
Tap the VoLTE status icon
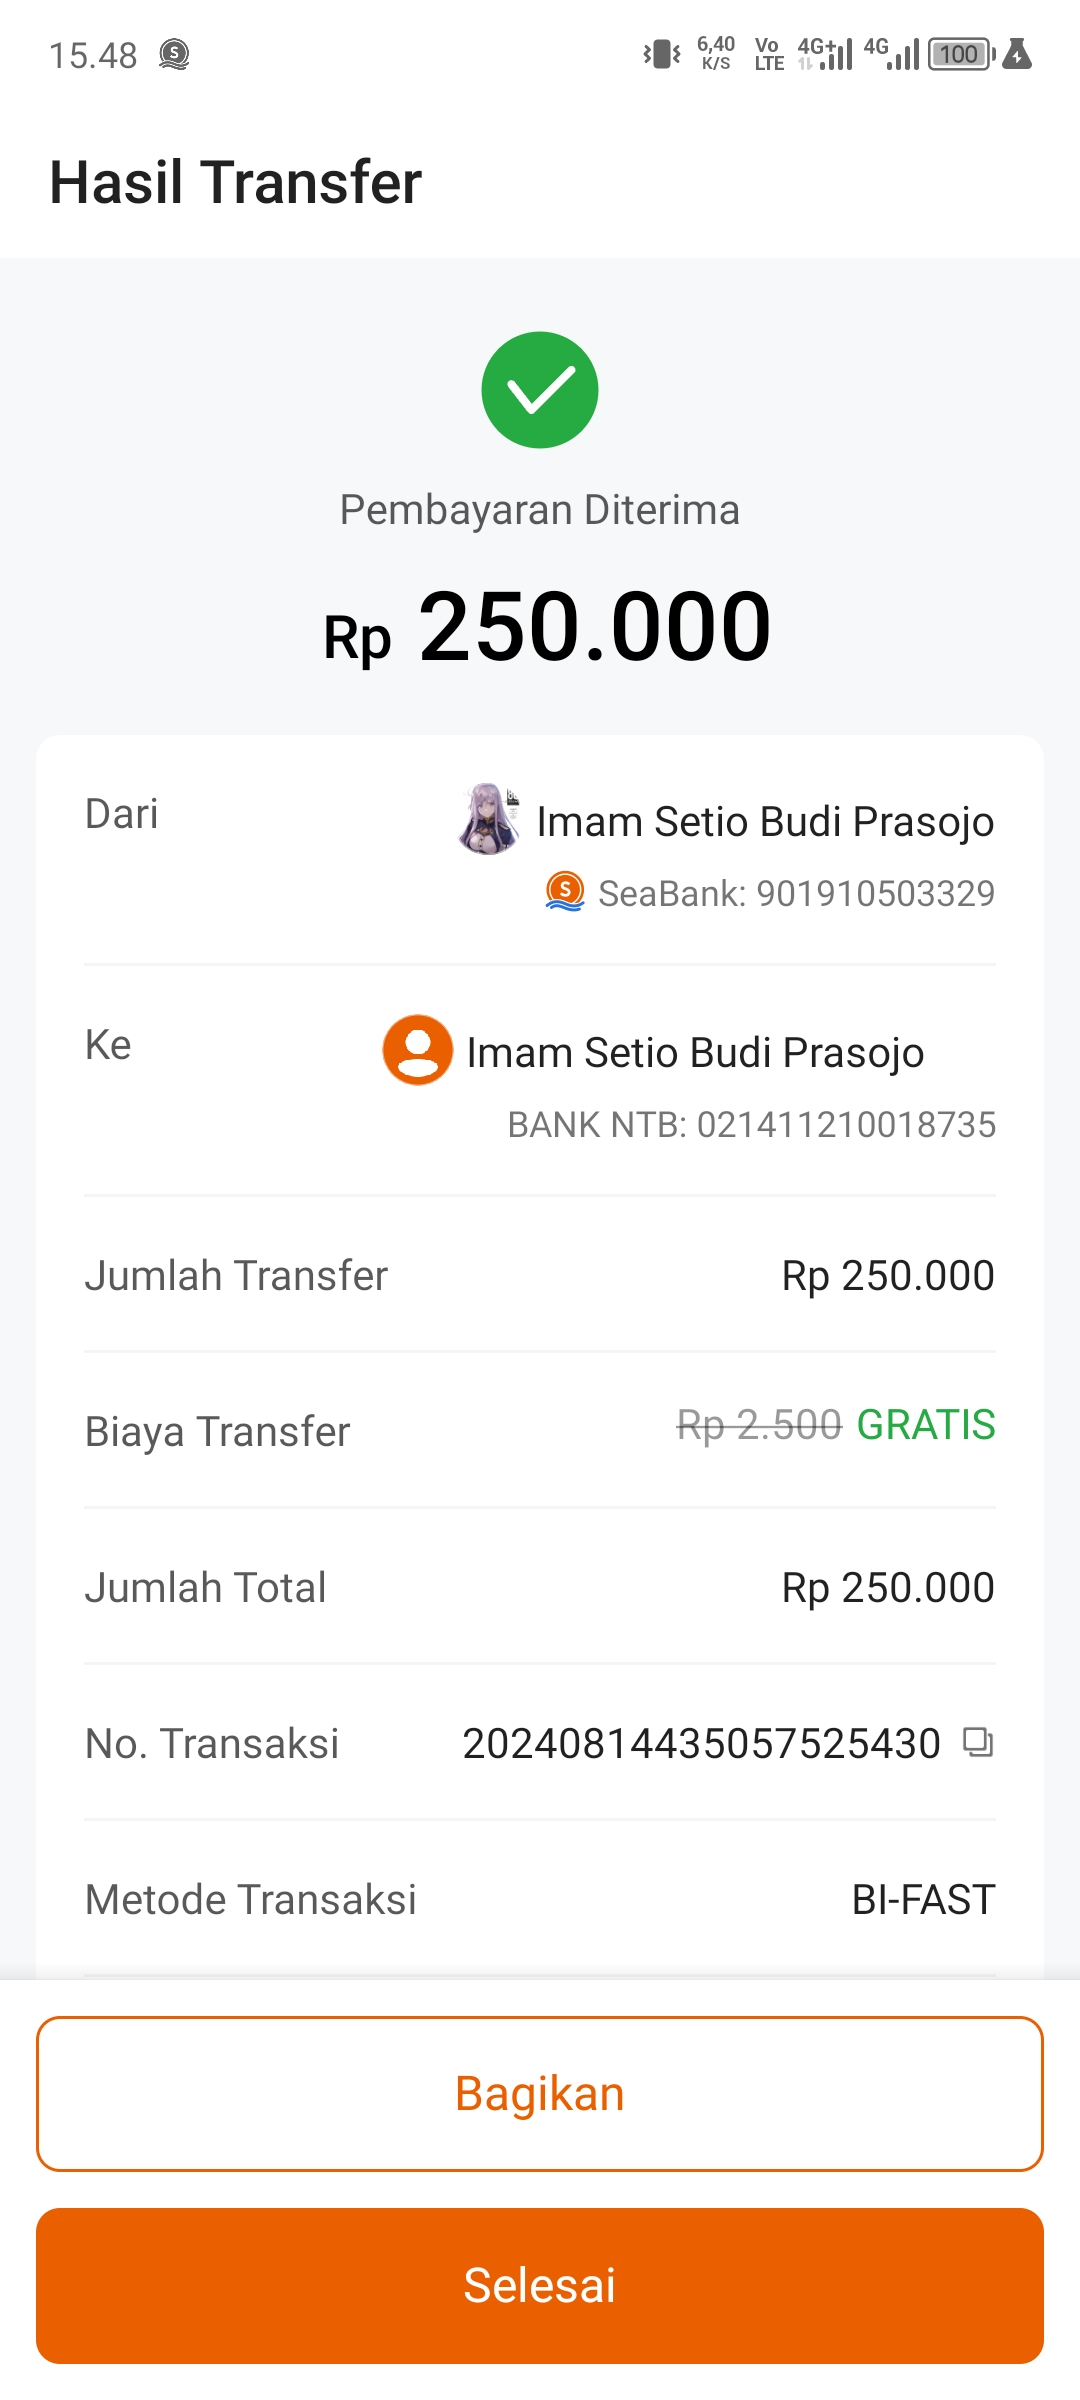768,54
